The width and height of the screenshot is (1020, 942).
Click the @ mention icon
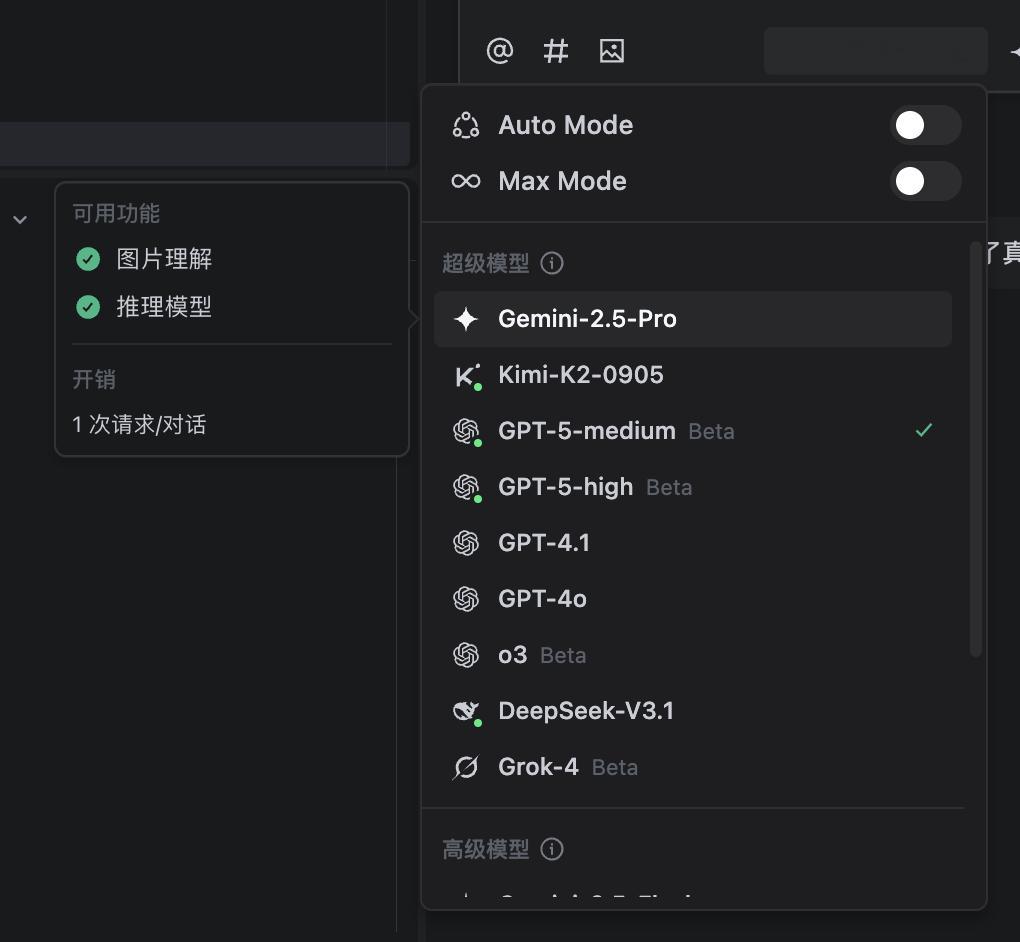[x=500, y=51]
